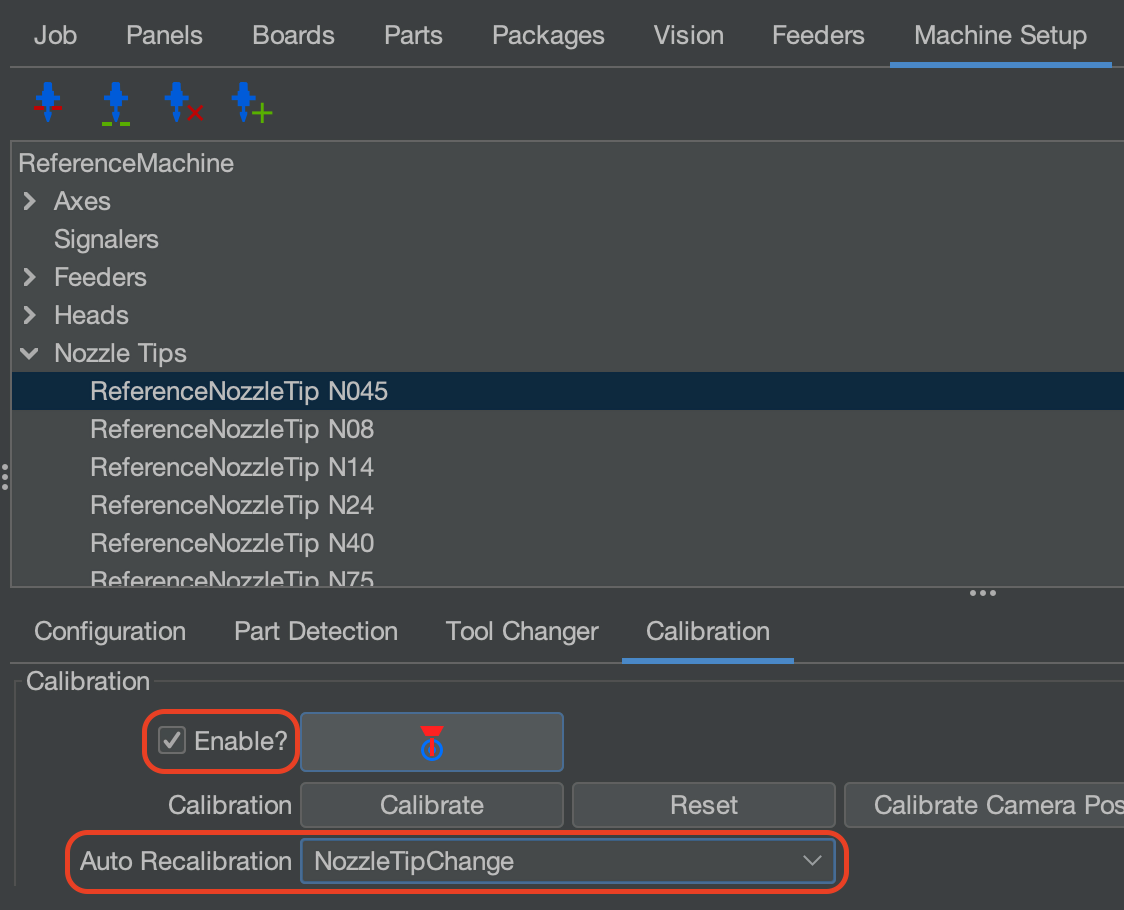Switch to the Part Detection tab
Image resolution: width=1124 pixels, height=910 pixels.
315,631
